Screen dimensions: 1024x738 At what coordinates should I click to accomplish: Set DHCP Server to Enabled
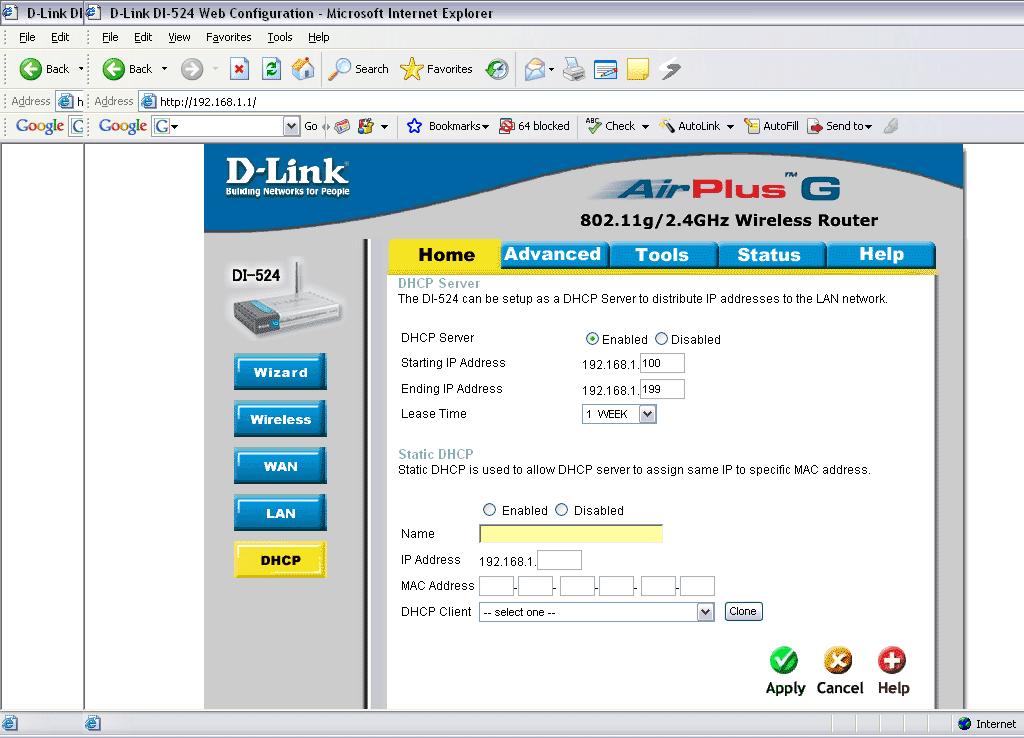tap(592, 339)
